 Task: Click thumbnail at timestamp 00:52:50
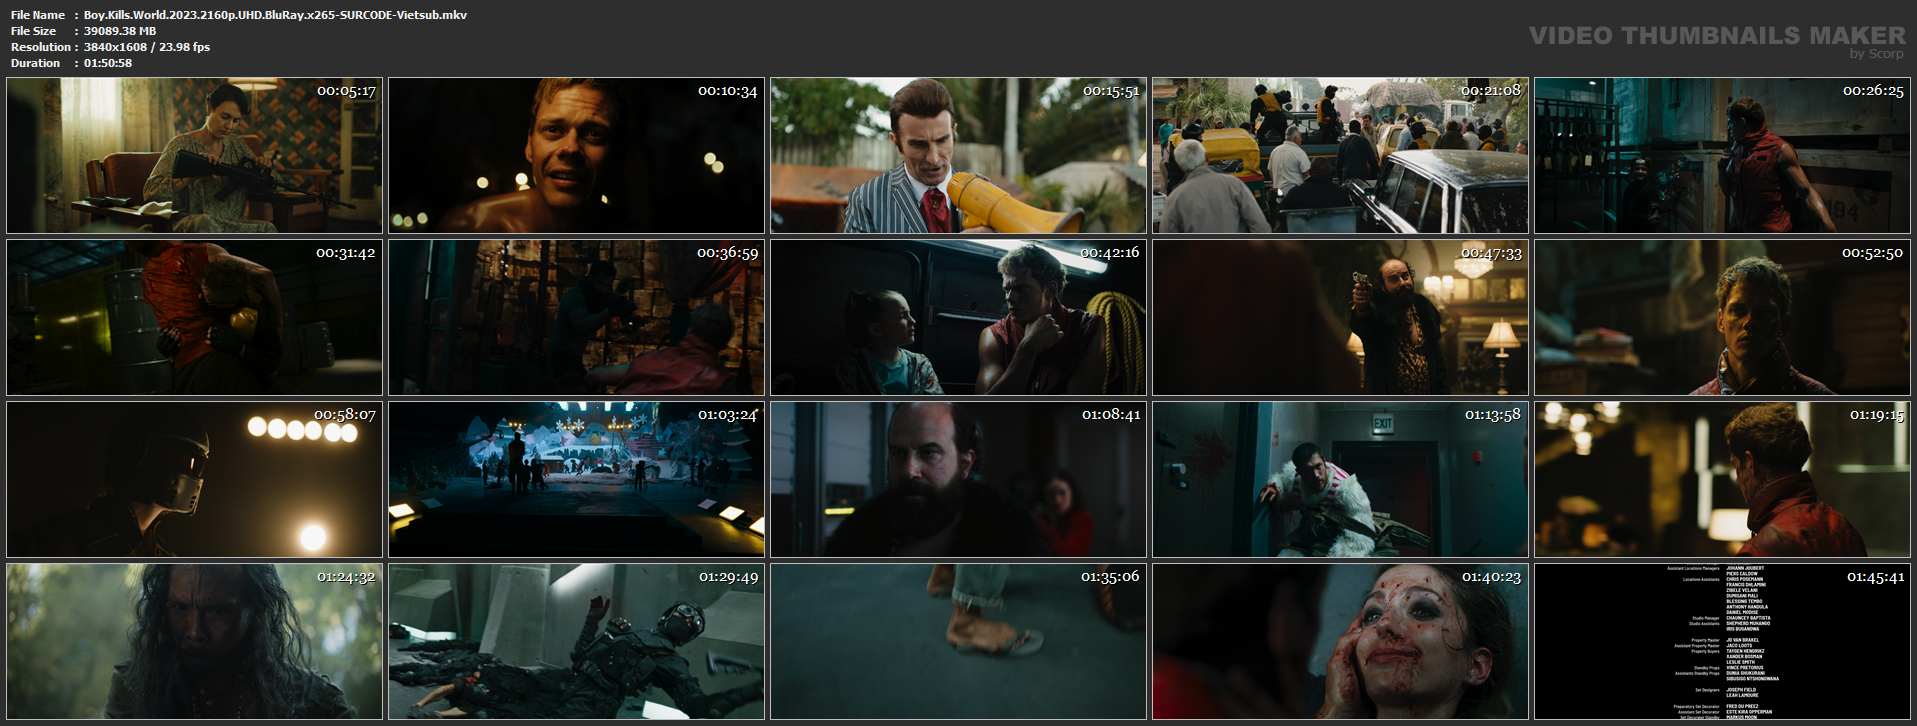[x=1722, y=318]
